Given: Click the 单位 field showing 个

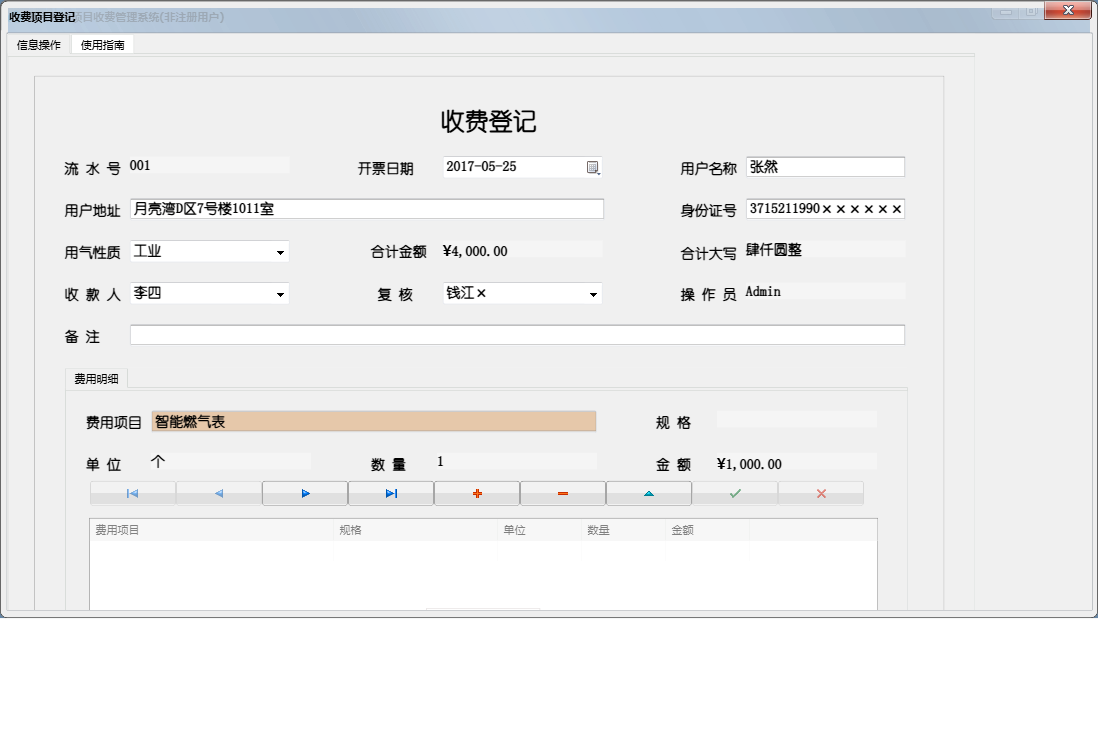Looking at the screenshot, I should click(230, 461).
